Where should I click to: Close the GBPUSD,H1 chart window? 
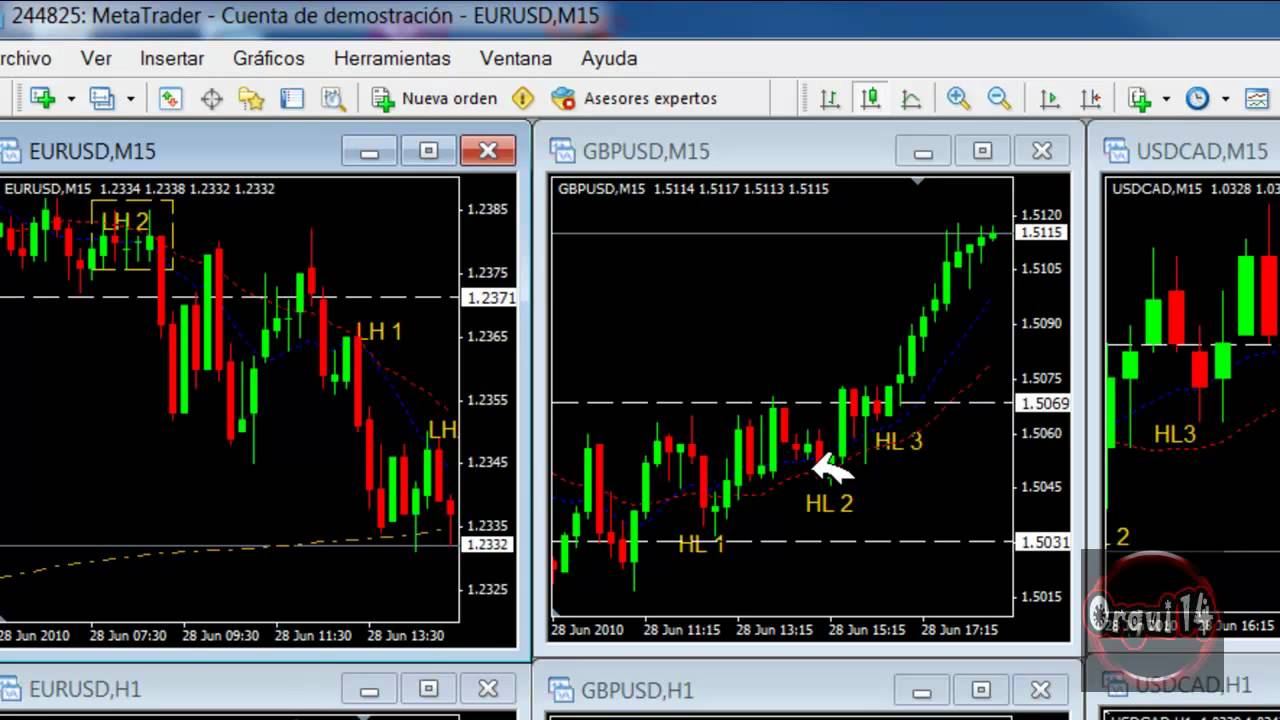pyautogui.click(x=1041, y=690)
